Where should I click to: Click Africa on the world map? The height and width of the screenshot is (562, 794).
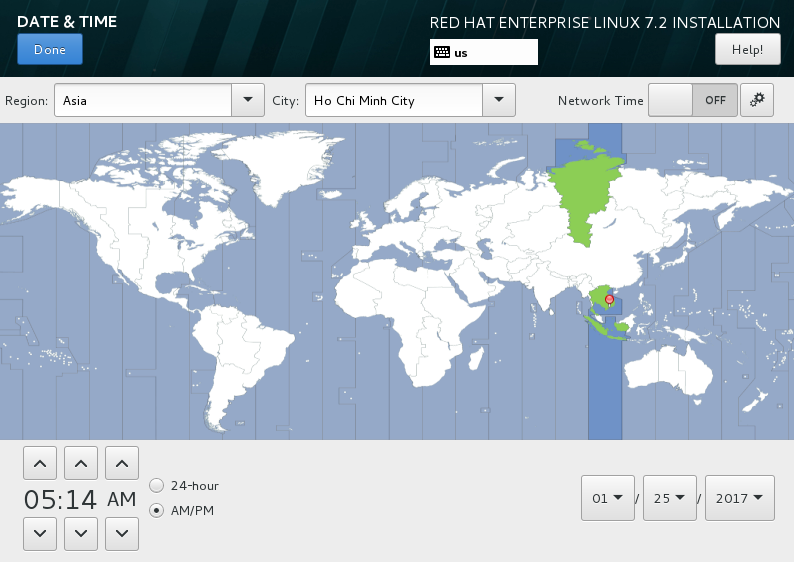410,314
